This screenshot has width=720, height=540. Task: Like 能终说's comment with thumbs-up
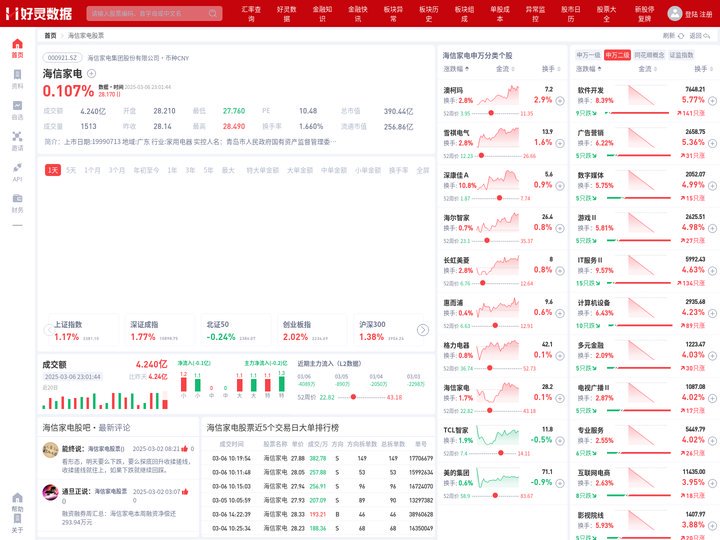point(185,449)
